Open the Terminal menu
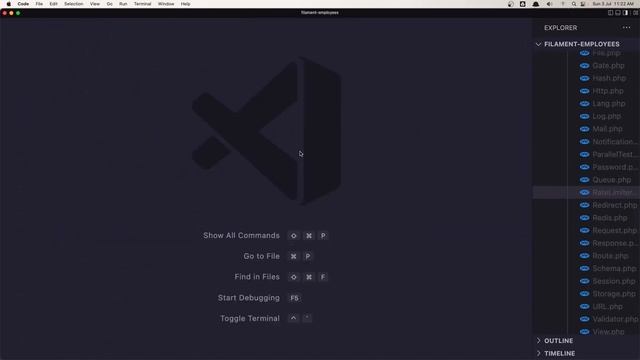 pos(142,4)
